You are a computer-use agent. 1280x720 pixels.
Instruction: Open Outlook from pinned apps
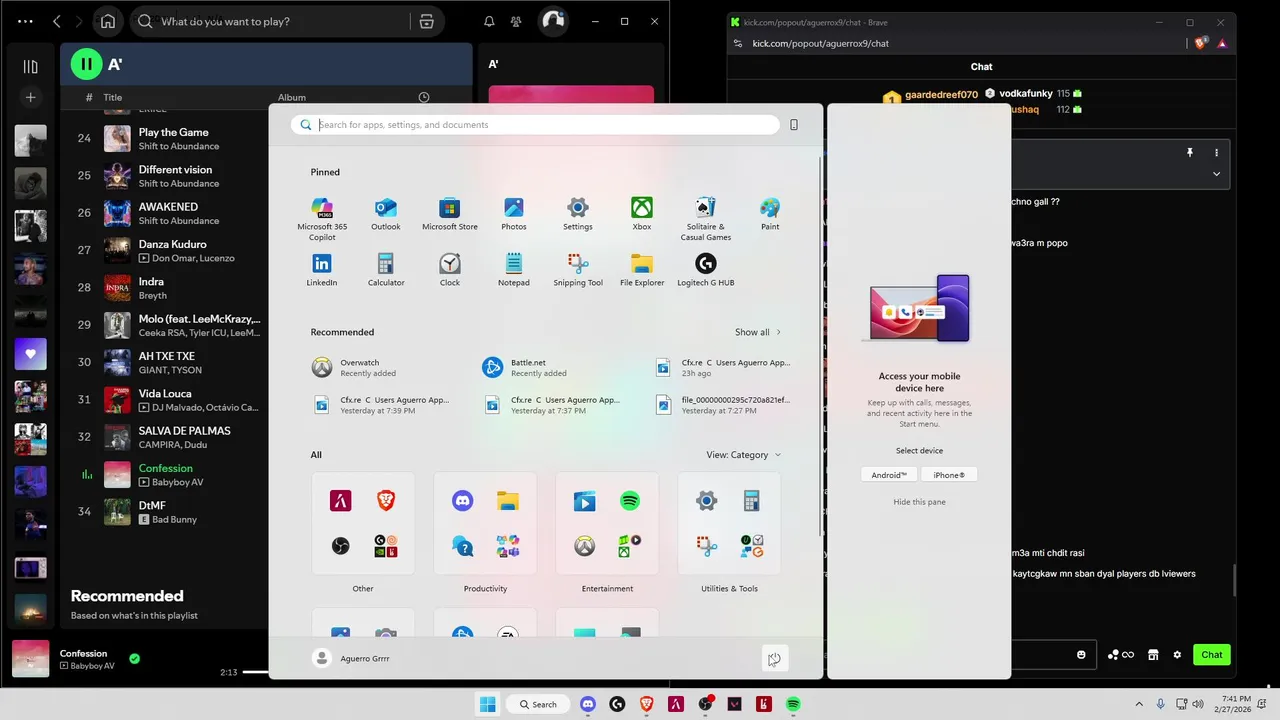click(x=386, y=214)
